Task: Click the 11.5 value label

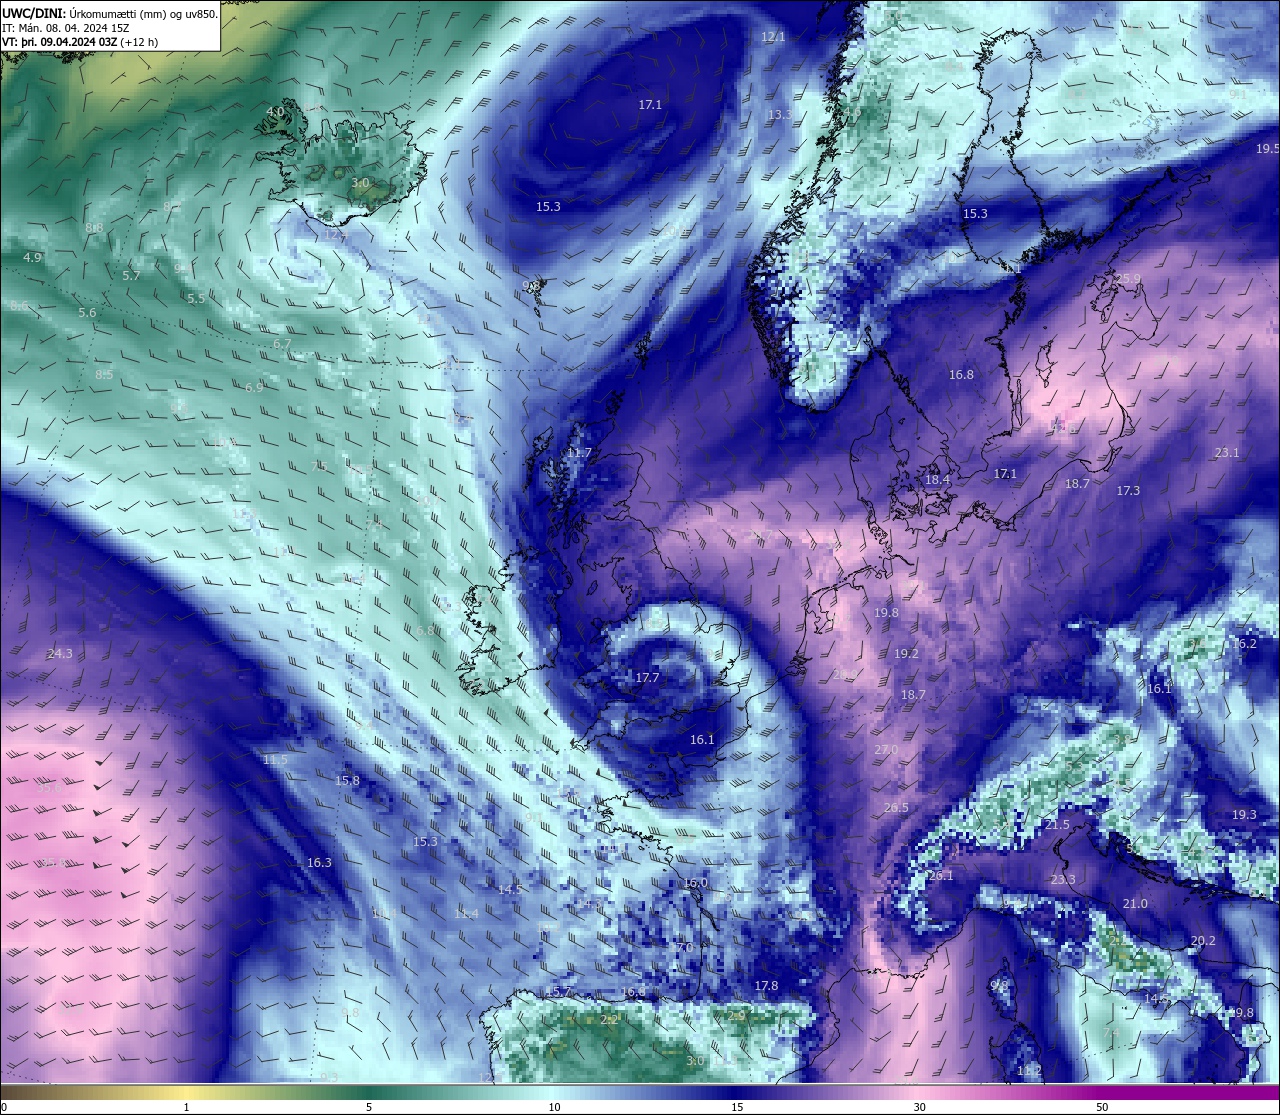Action: pos(275,760)
